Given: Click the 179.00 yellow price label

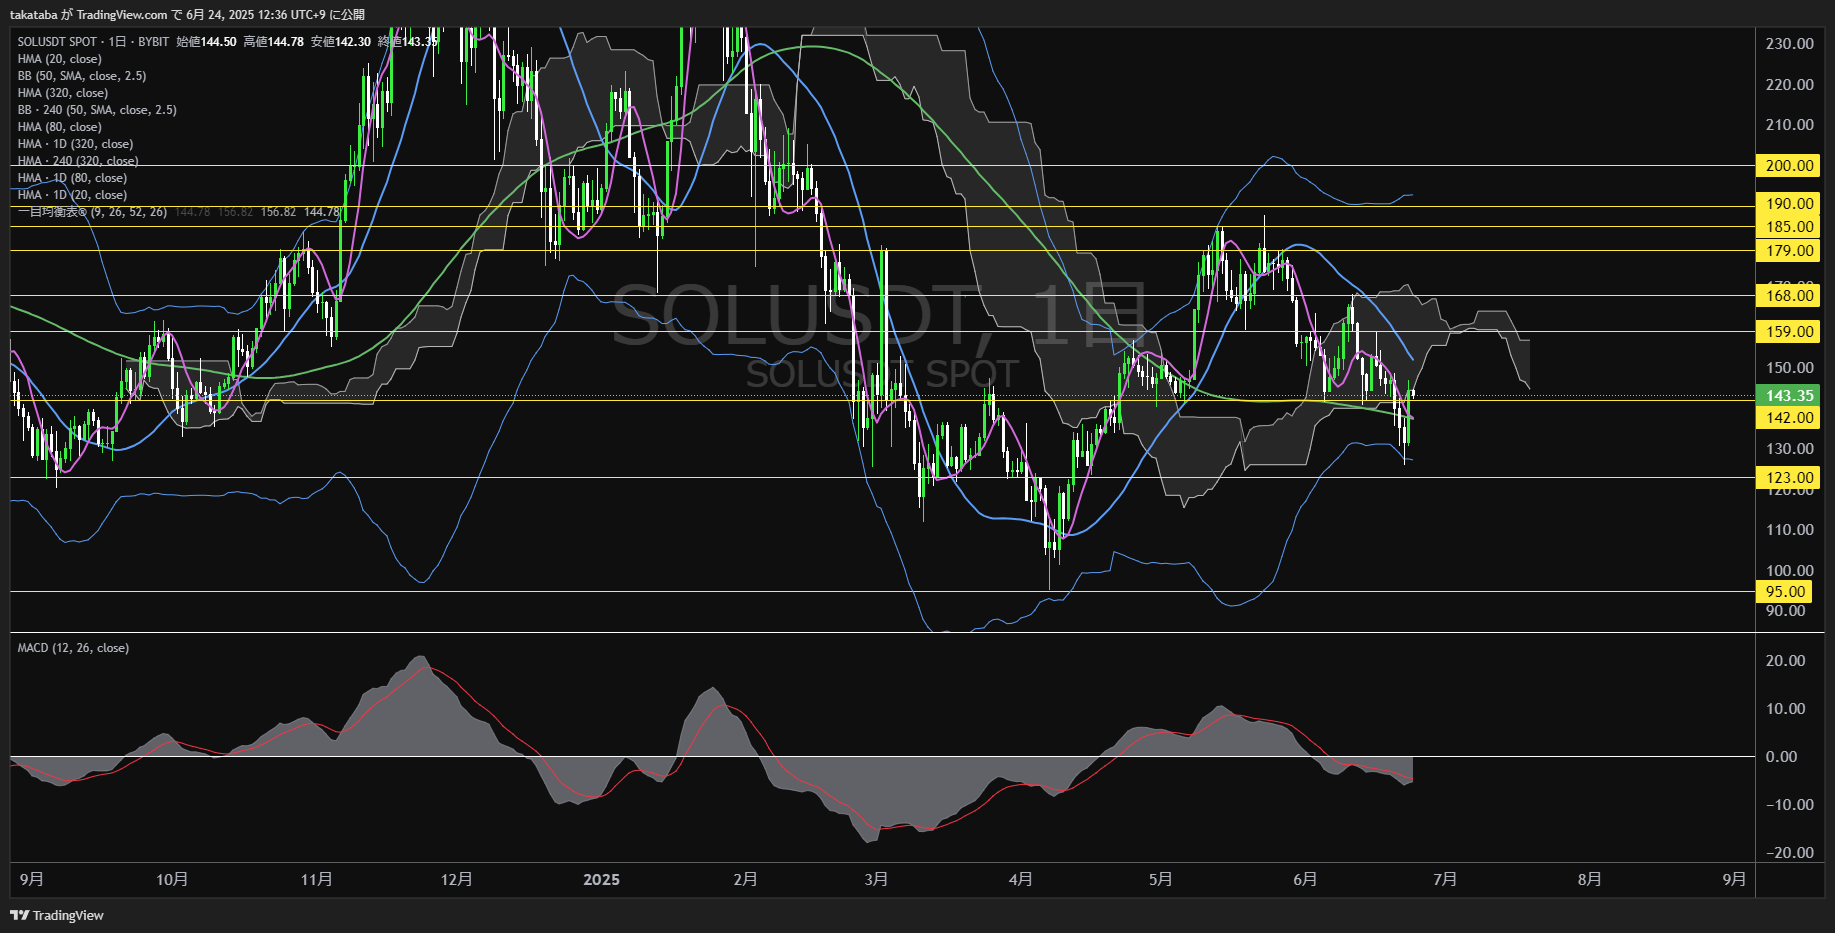Looking at the screenshot, I should pos(1788,251).
